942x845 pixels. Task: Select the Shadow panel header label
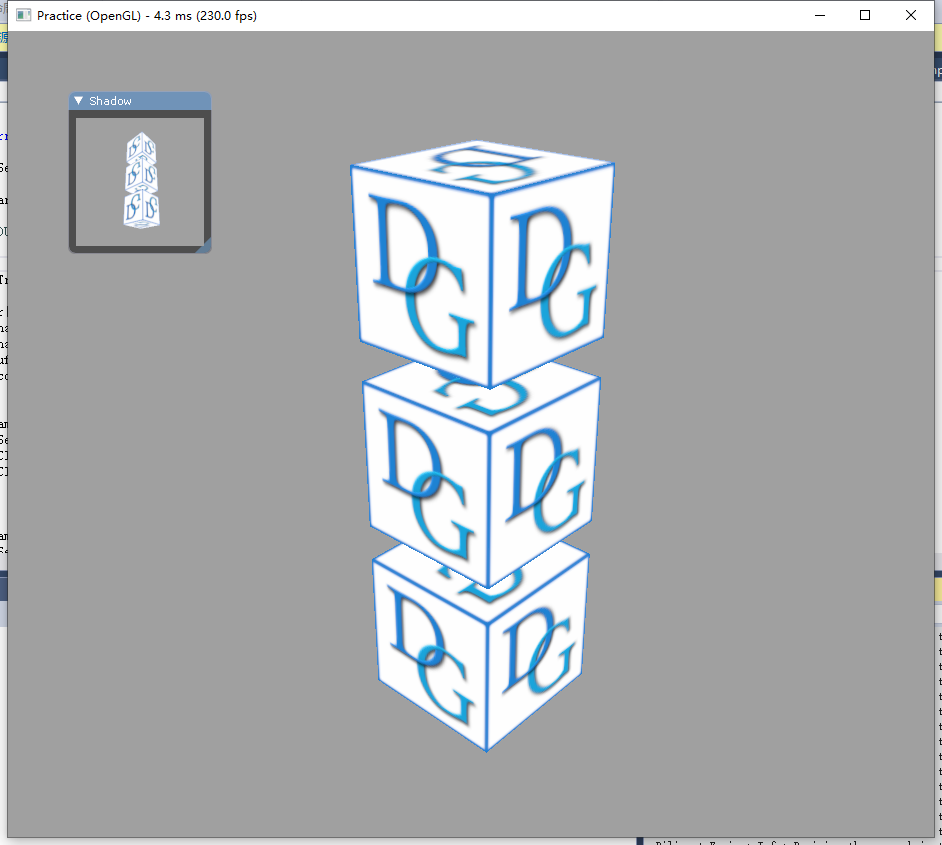click(110, 100)
